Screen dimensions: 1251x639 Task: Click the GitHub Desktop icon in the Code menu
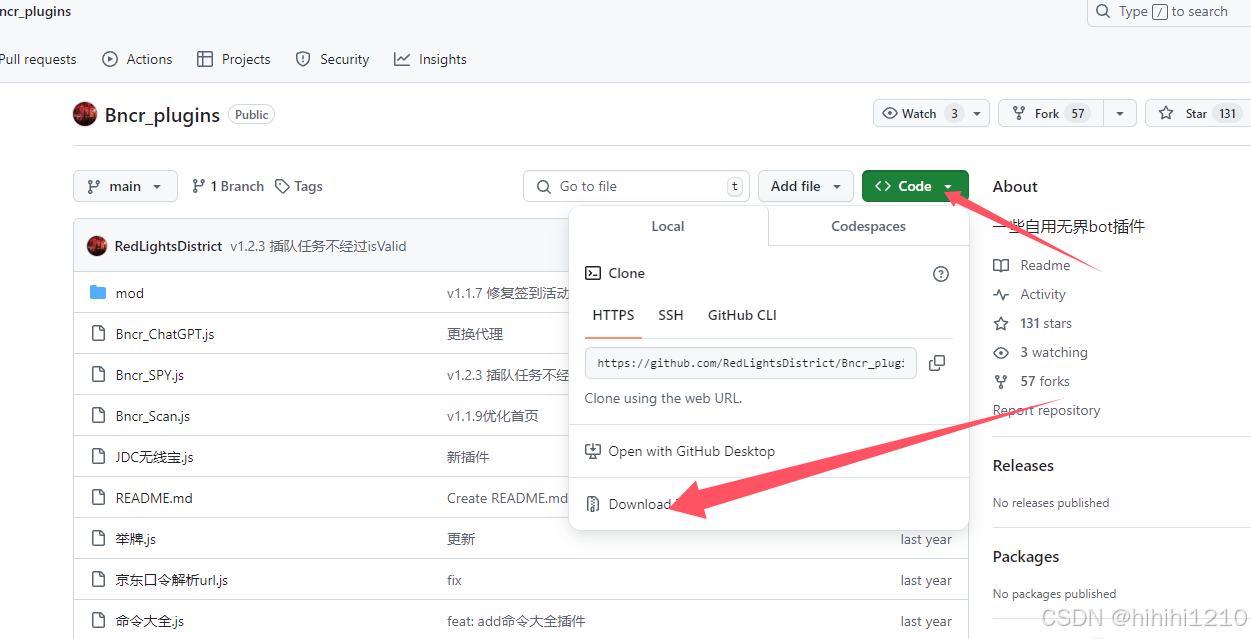click(593, 451)
